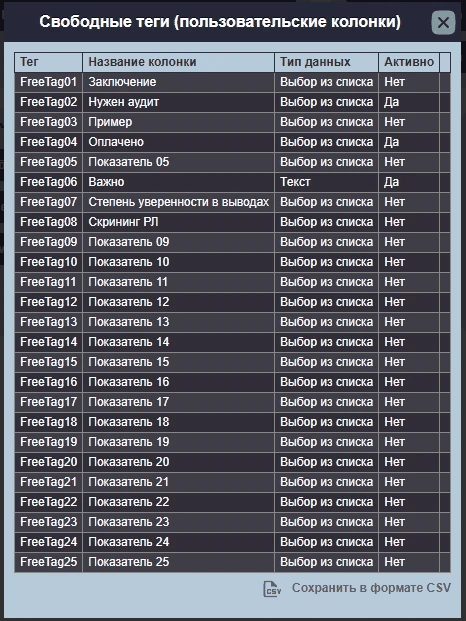
Task: Toggle Активно value for FreeTag06 row
Action: point(409,182)
